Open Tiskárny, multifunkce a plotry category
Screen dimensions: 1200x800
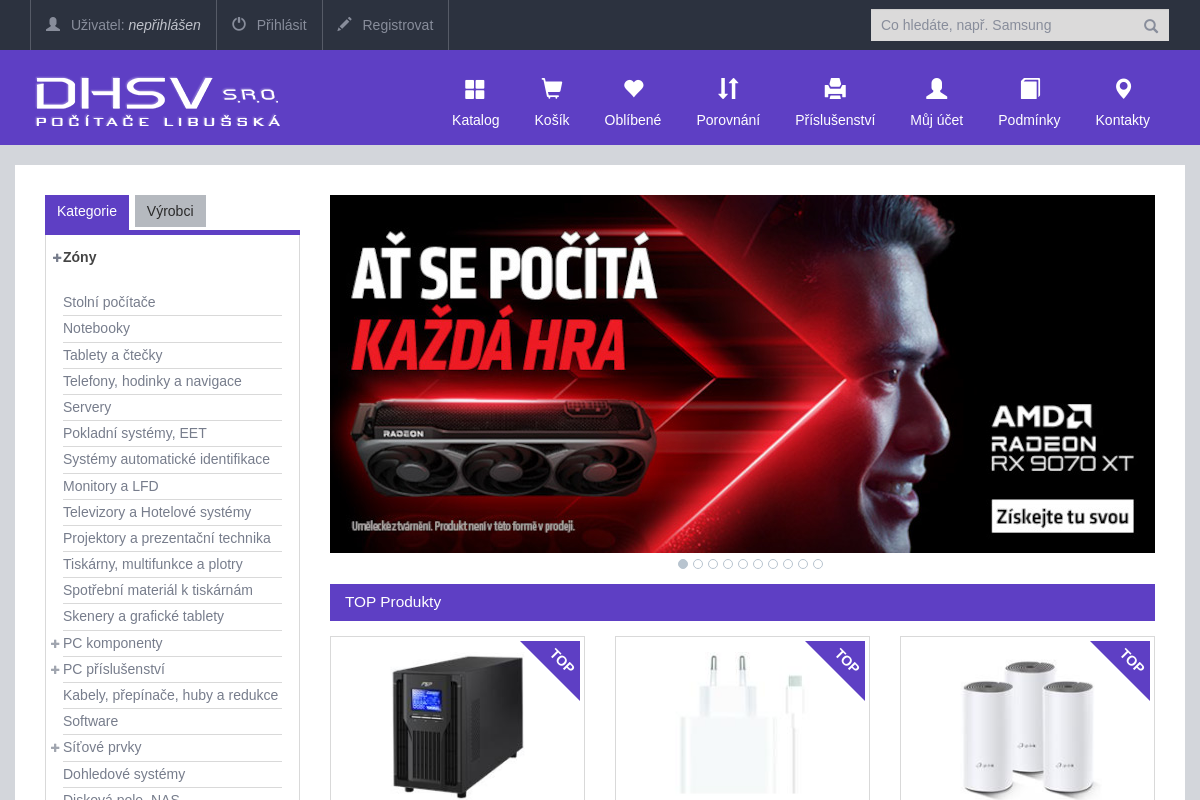point(153,564)
